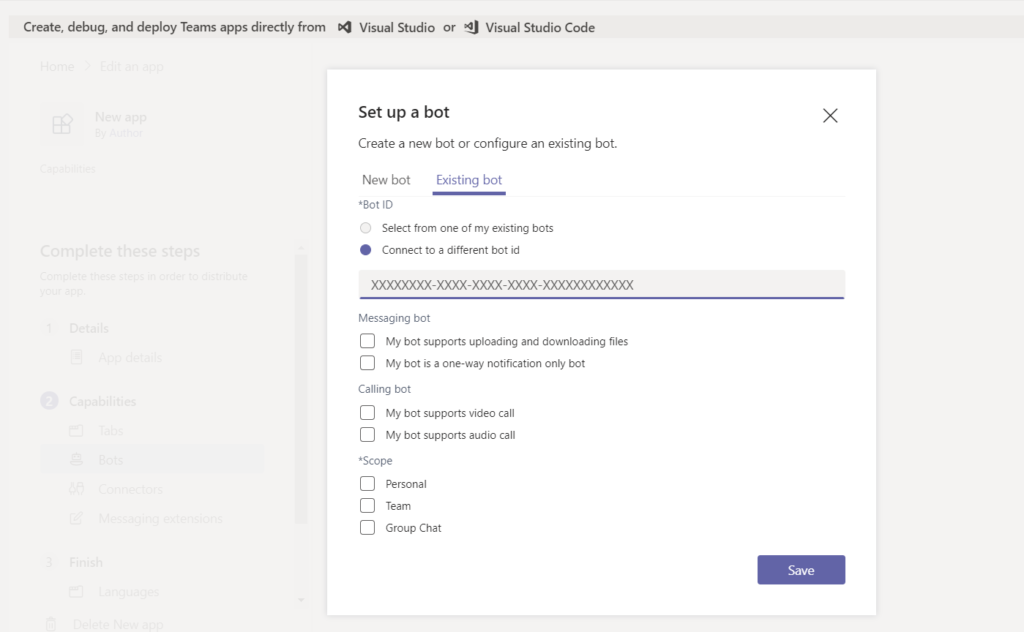Click the Visual Studio Code logo icon
Screen dimensions: 1024x632
click(x=472, y=28)
